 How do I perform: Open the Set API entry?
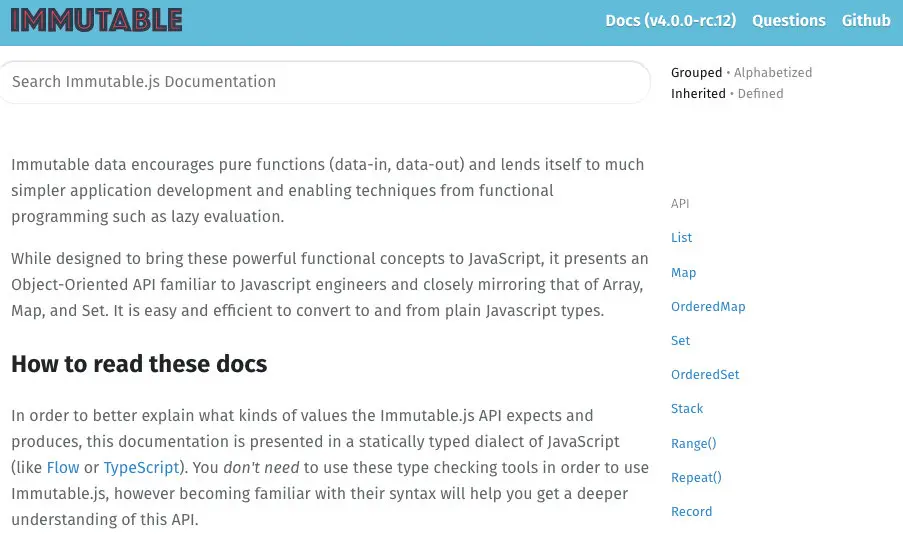(680, 340)
